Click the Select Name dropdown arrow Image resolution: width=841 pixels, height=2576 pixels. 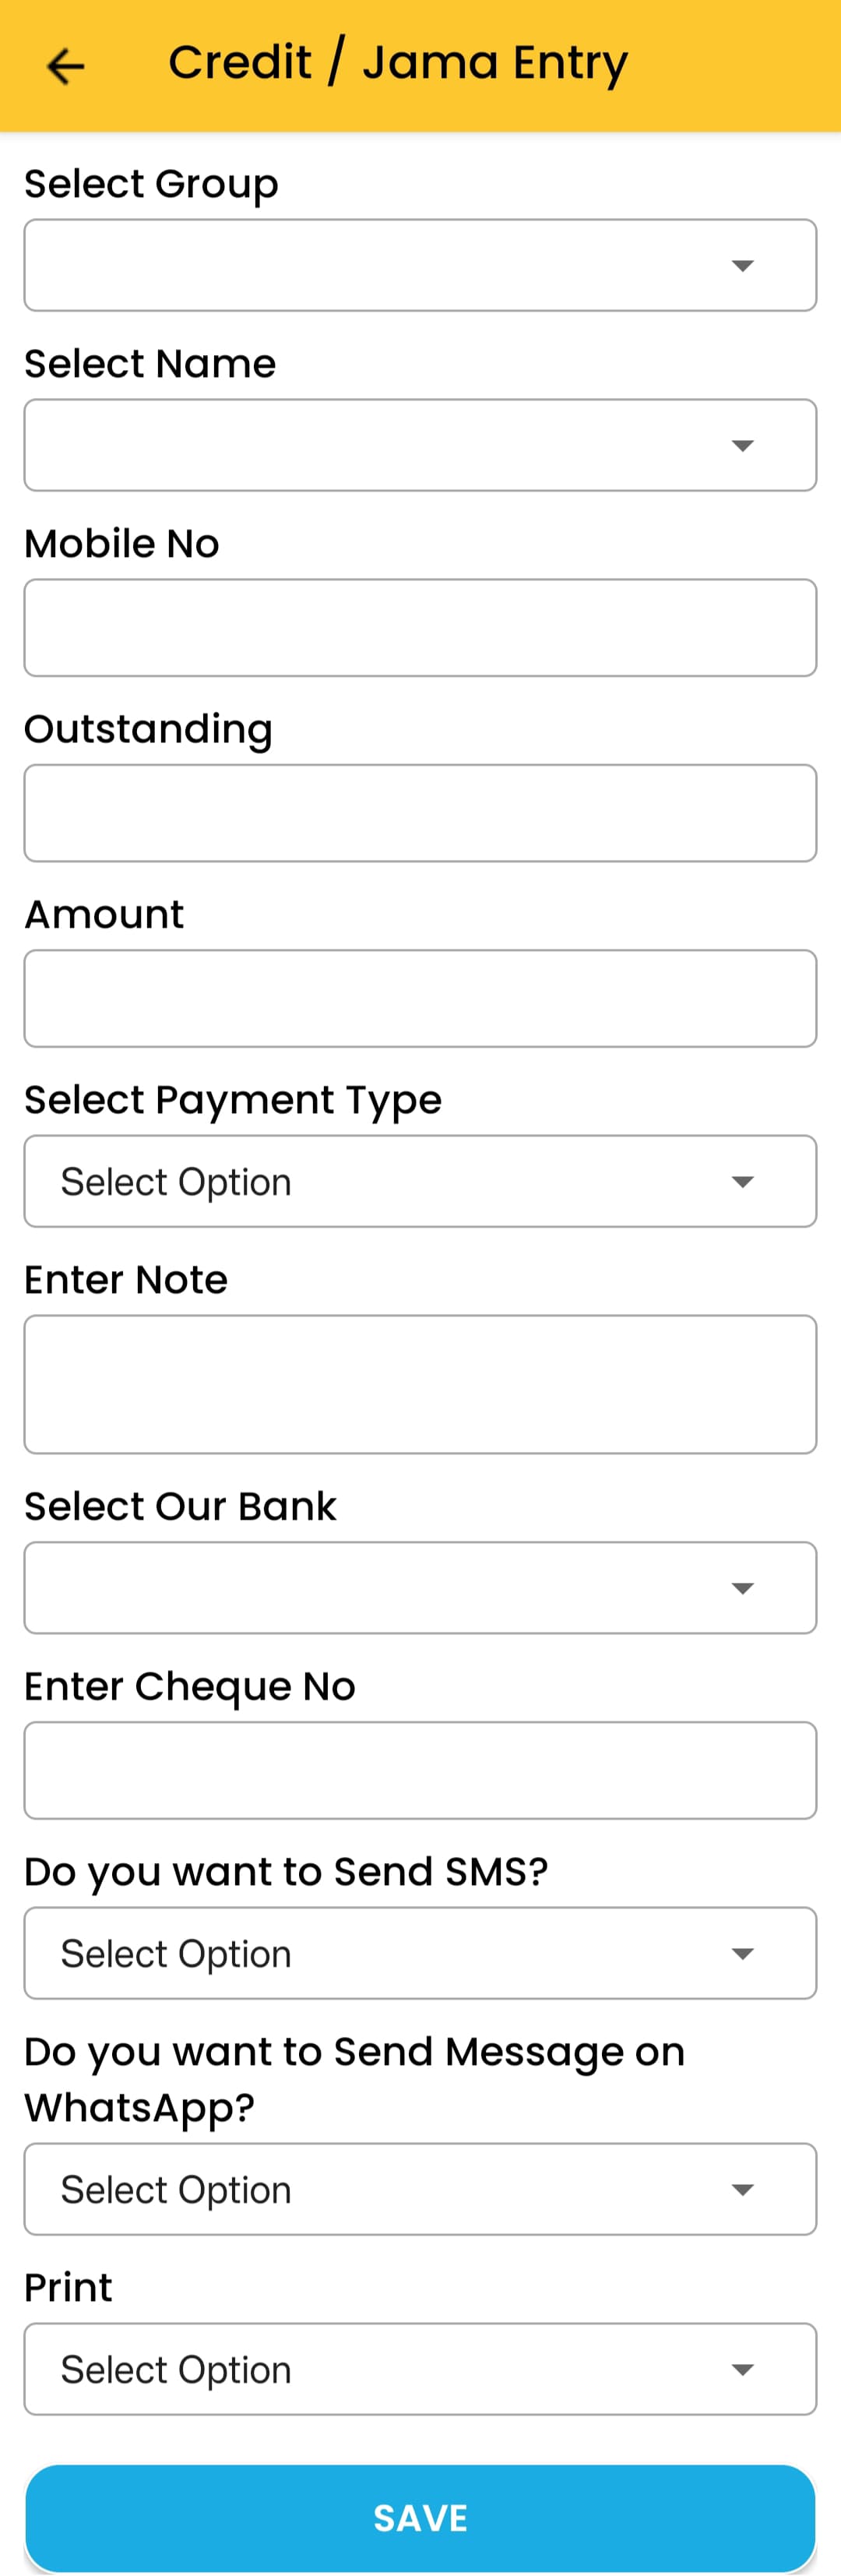(x=742, y=446)
